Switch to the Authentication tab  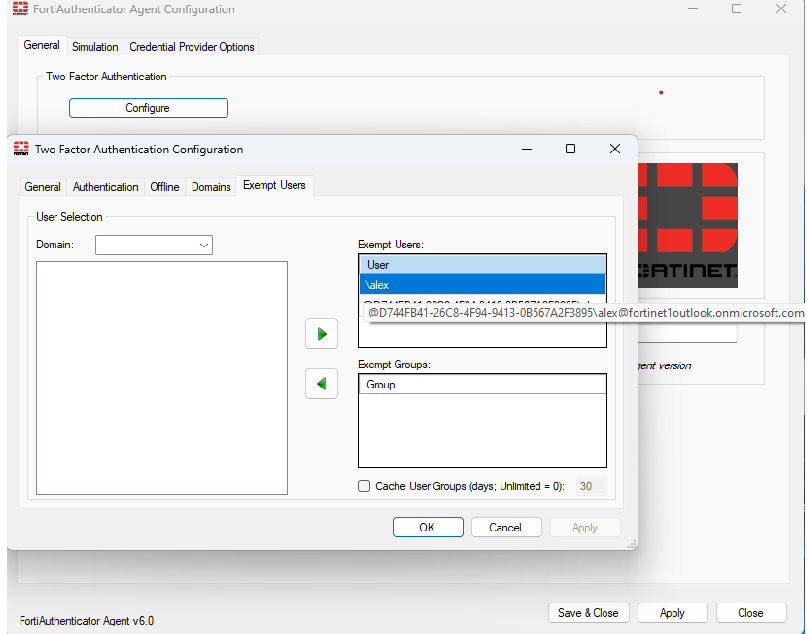pos(105,186)
